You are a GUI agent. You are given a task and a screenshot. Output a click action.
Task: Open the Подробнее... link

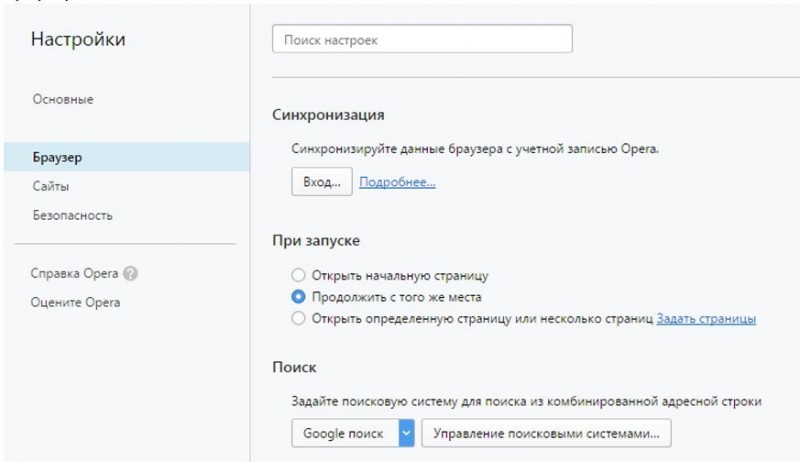click(397, 182)
